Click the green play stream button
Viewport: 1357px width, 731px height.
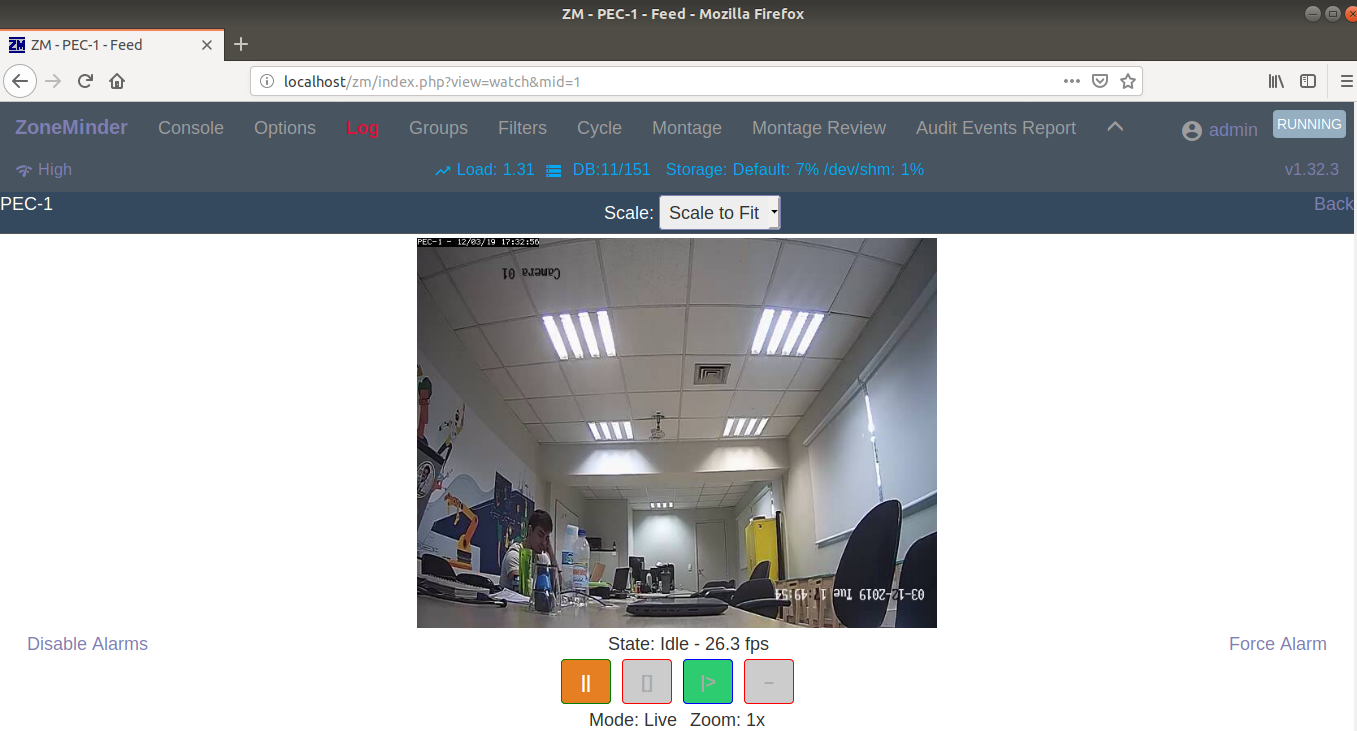707,682
